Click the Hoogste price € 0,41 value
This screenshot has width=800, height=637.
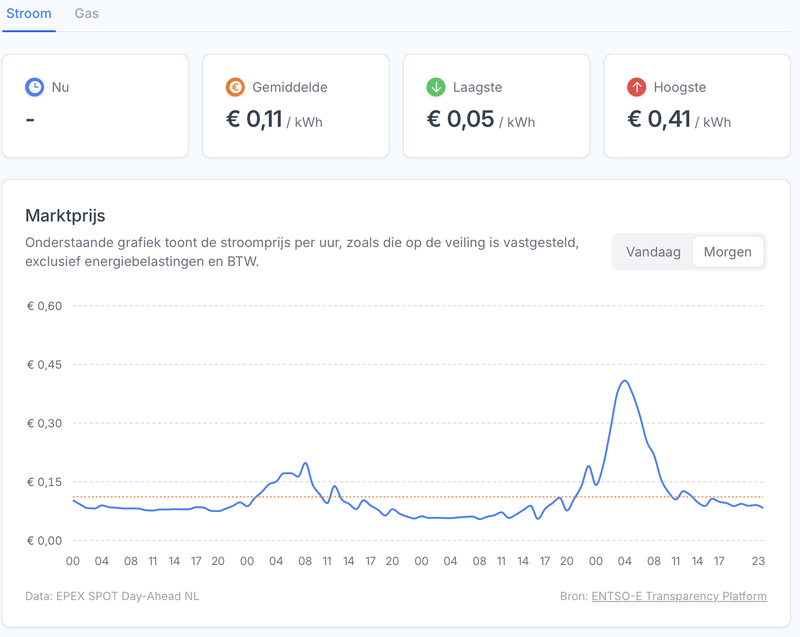coord(661,120)
